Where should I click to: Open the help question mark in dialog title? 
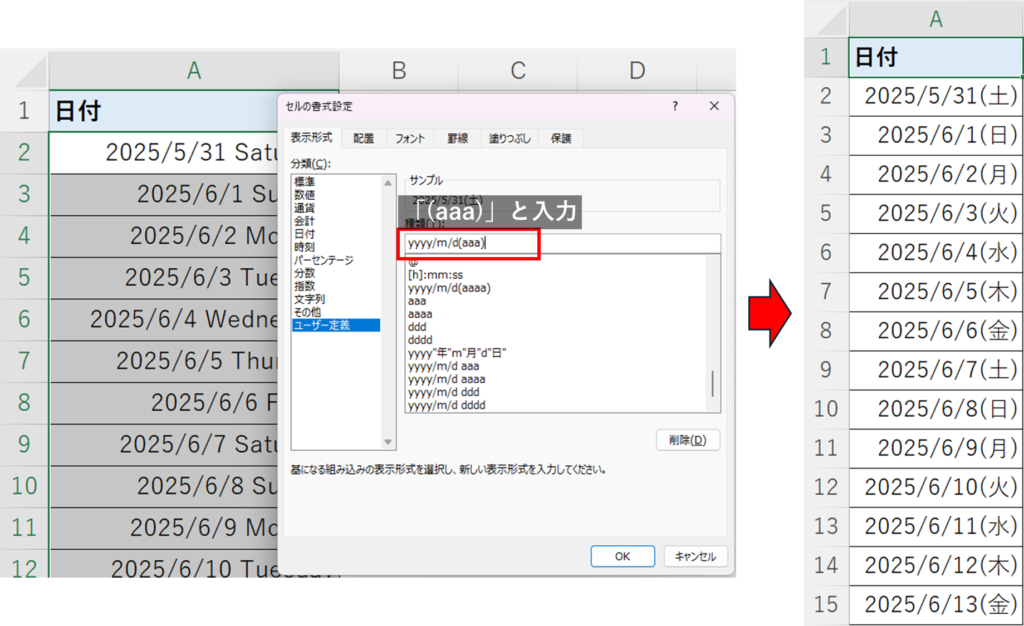[675, 106]
